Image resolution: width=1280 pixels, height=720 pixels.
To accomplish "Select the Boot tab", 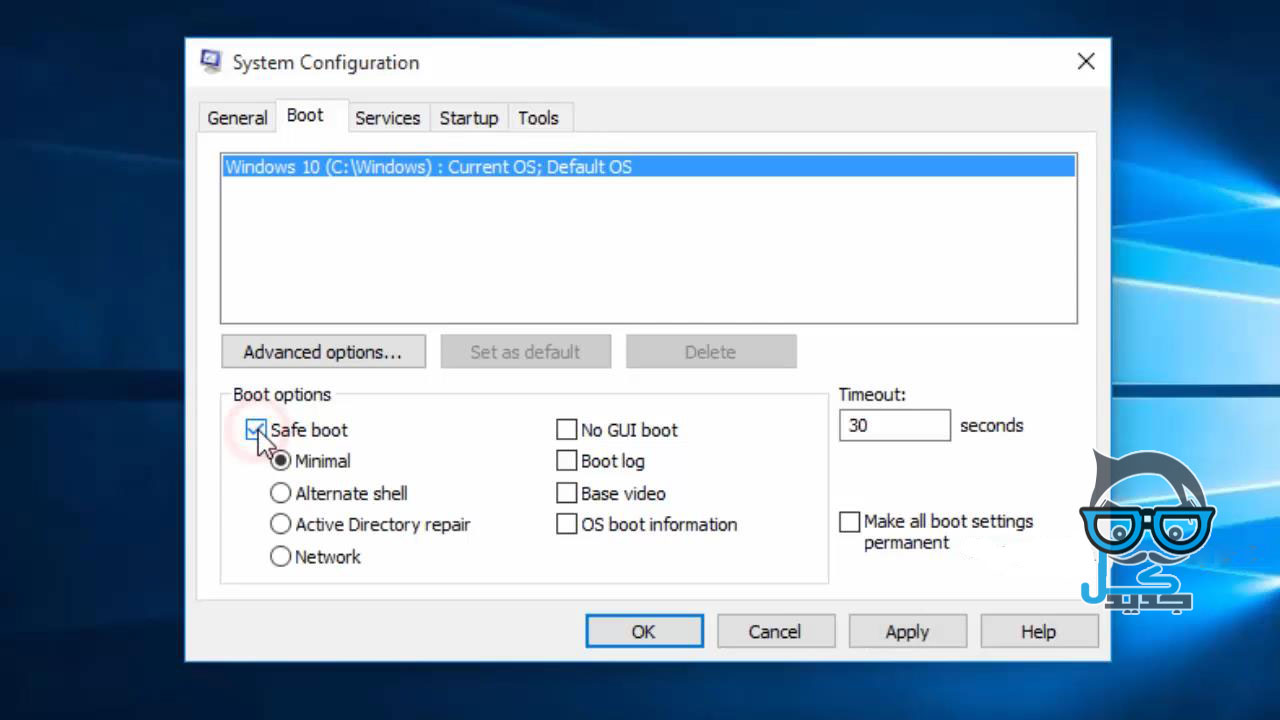I will coord(305,115).
